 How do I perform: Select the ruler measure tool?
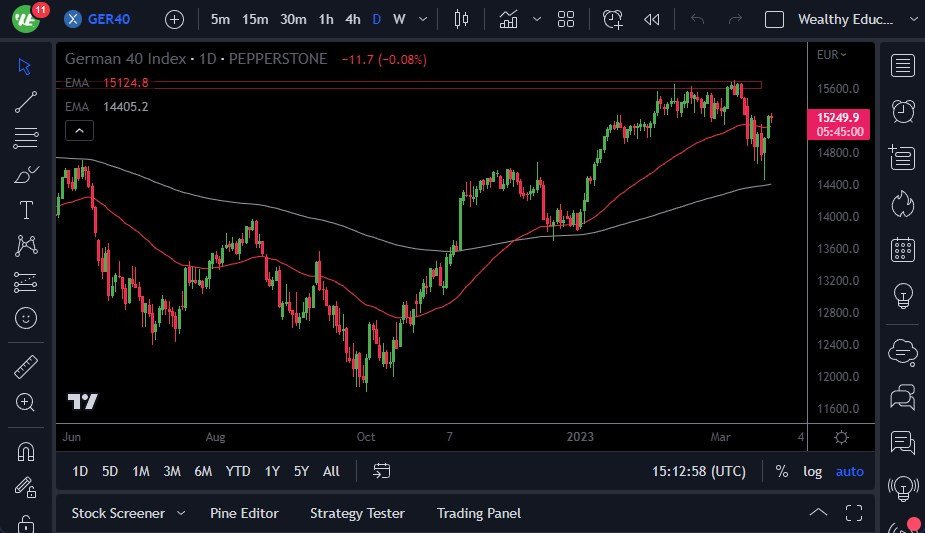[26, 367]
